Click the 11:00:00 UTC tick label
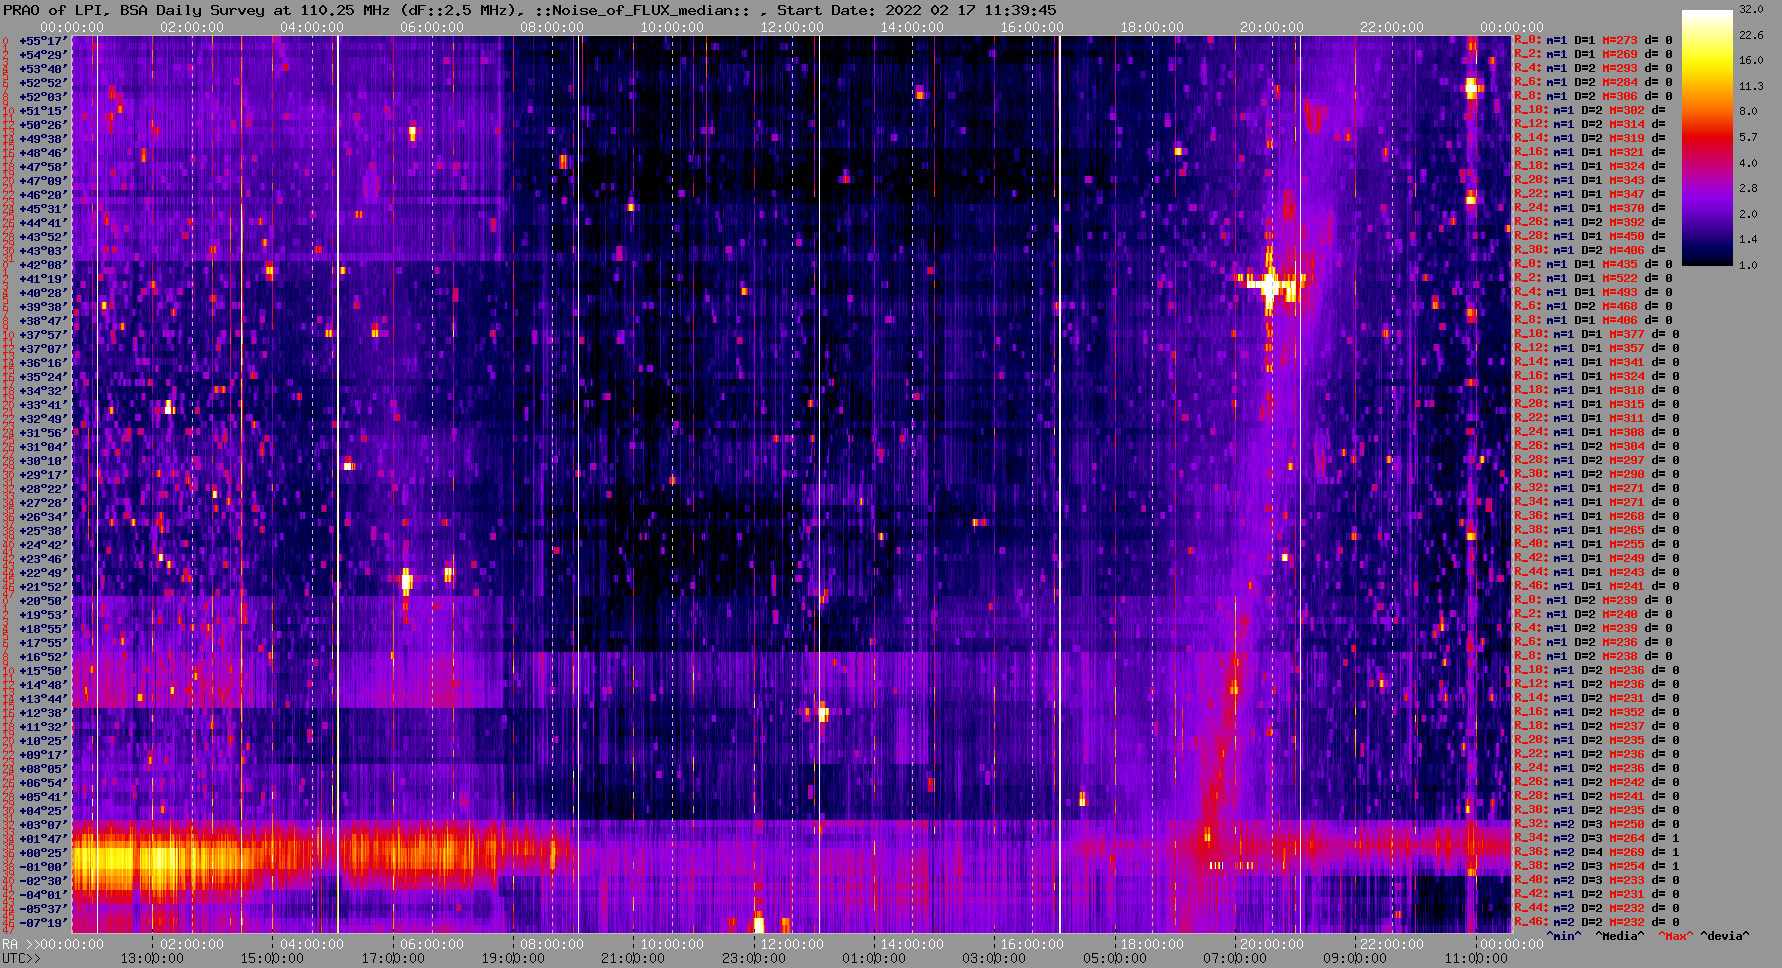 (x=1475, y=958)
